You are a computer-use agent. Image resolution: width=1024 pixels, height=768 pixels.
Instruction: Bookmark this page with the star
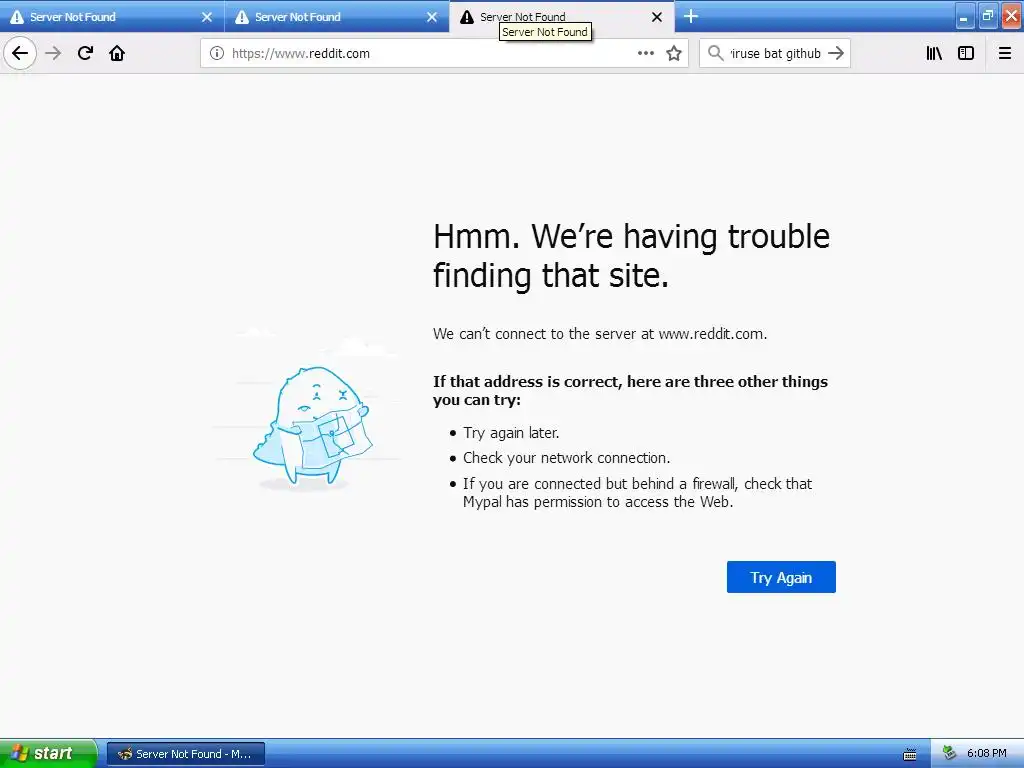tap(674, 53)
